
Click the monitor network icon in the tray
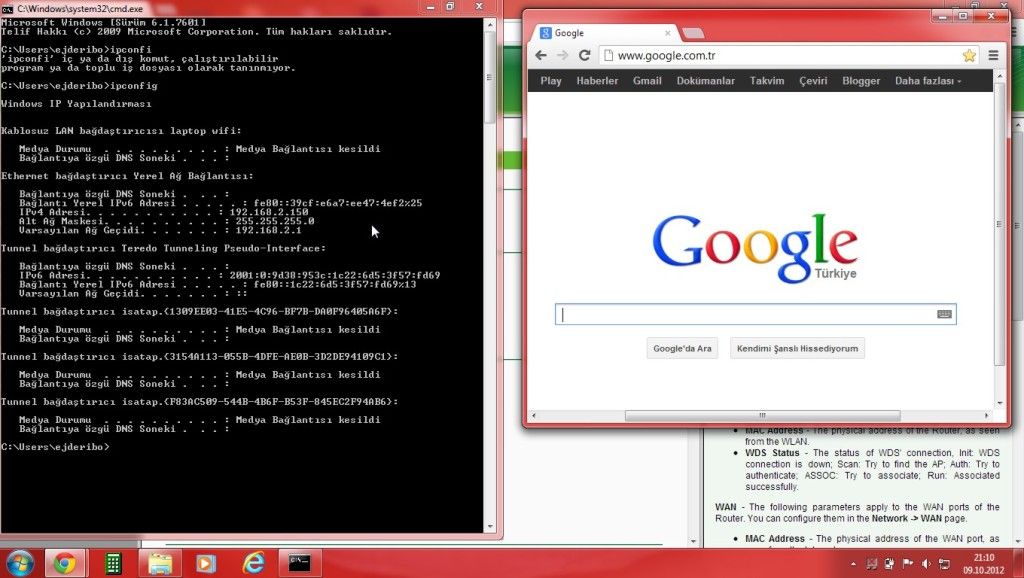click(944, 564)
